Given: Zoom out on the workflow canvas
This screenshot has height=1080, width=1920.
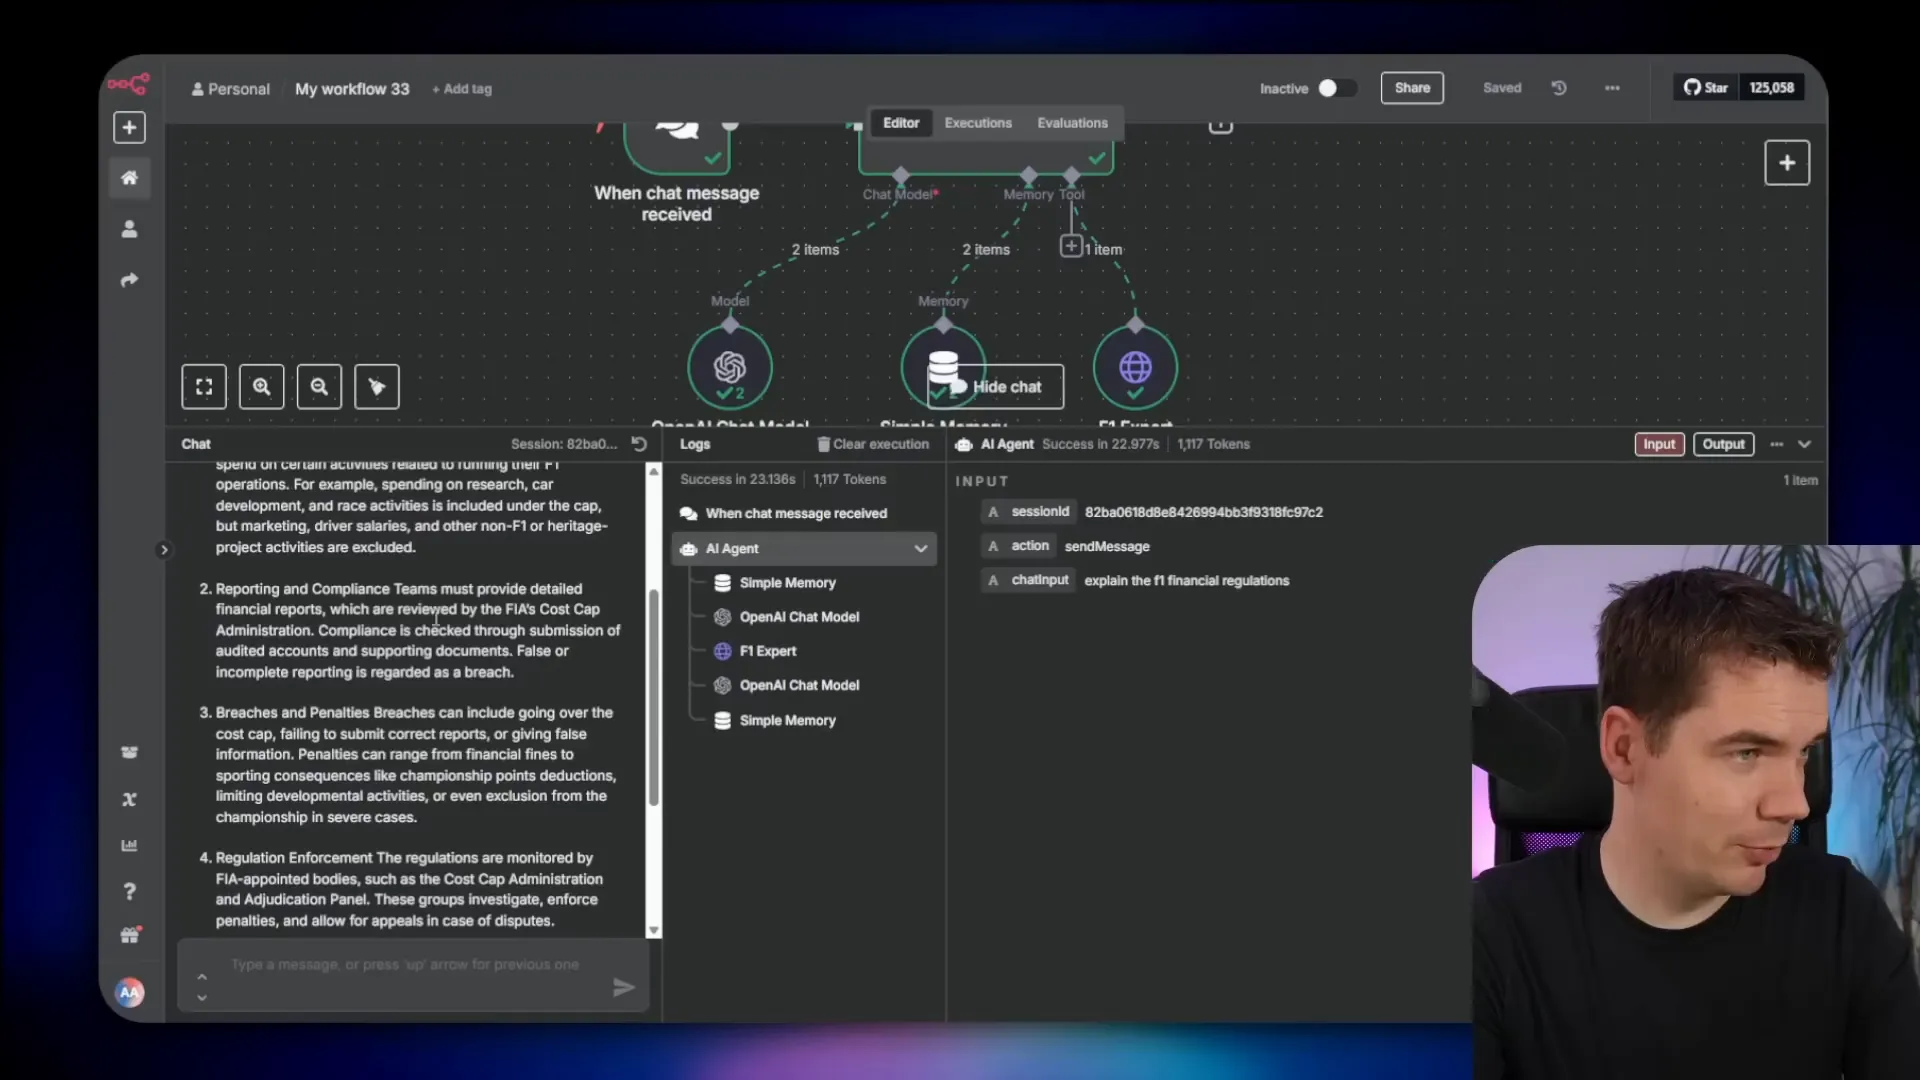Looking at the screenshot, I should tap(319, 387).
